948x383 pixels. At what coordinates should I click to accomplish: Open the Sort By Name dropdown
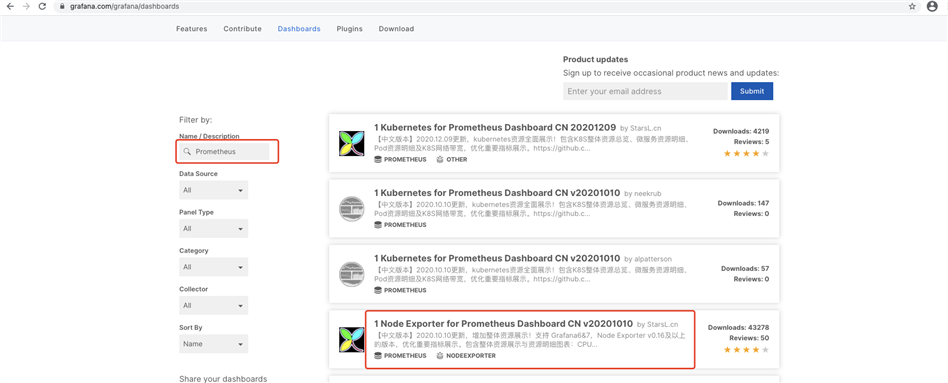(x=213, y=344)
